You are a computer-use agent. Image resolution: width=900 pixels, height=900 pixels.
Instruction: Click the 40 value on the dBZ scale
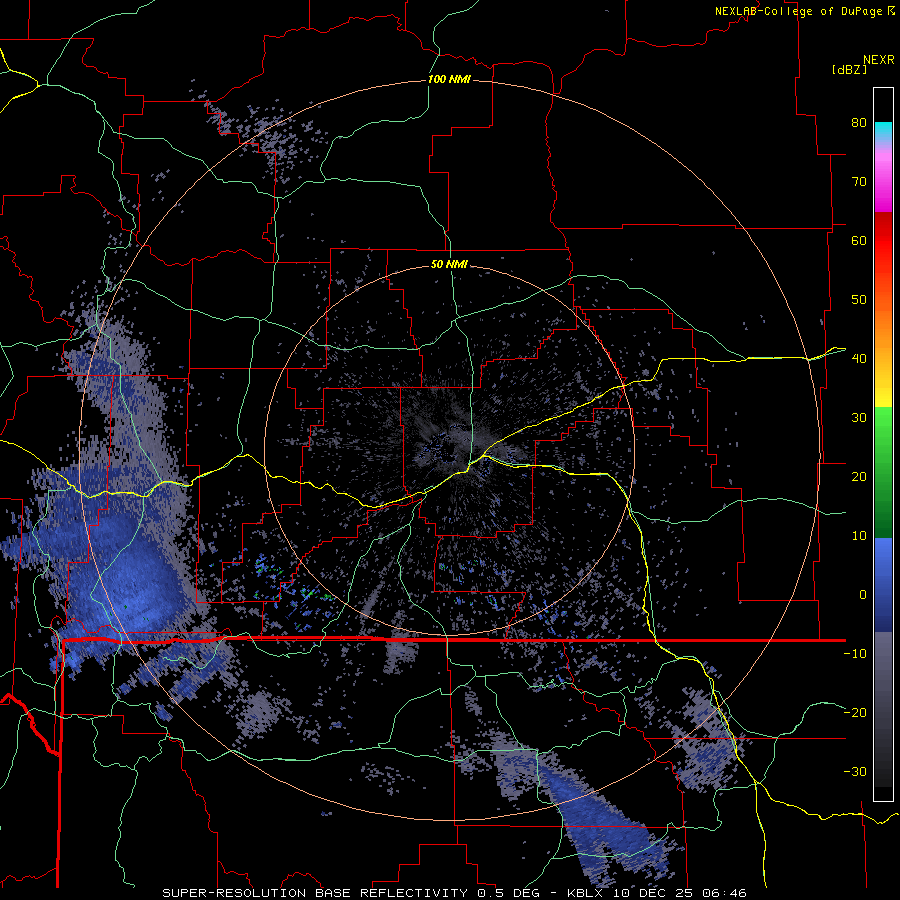coord(859,359)
